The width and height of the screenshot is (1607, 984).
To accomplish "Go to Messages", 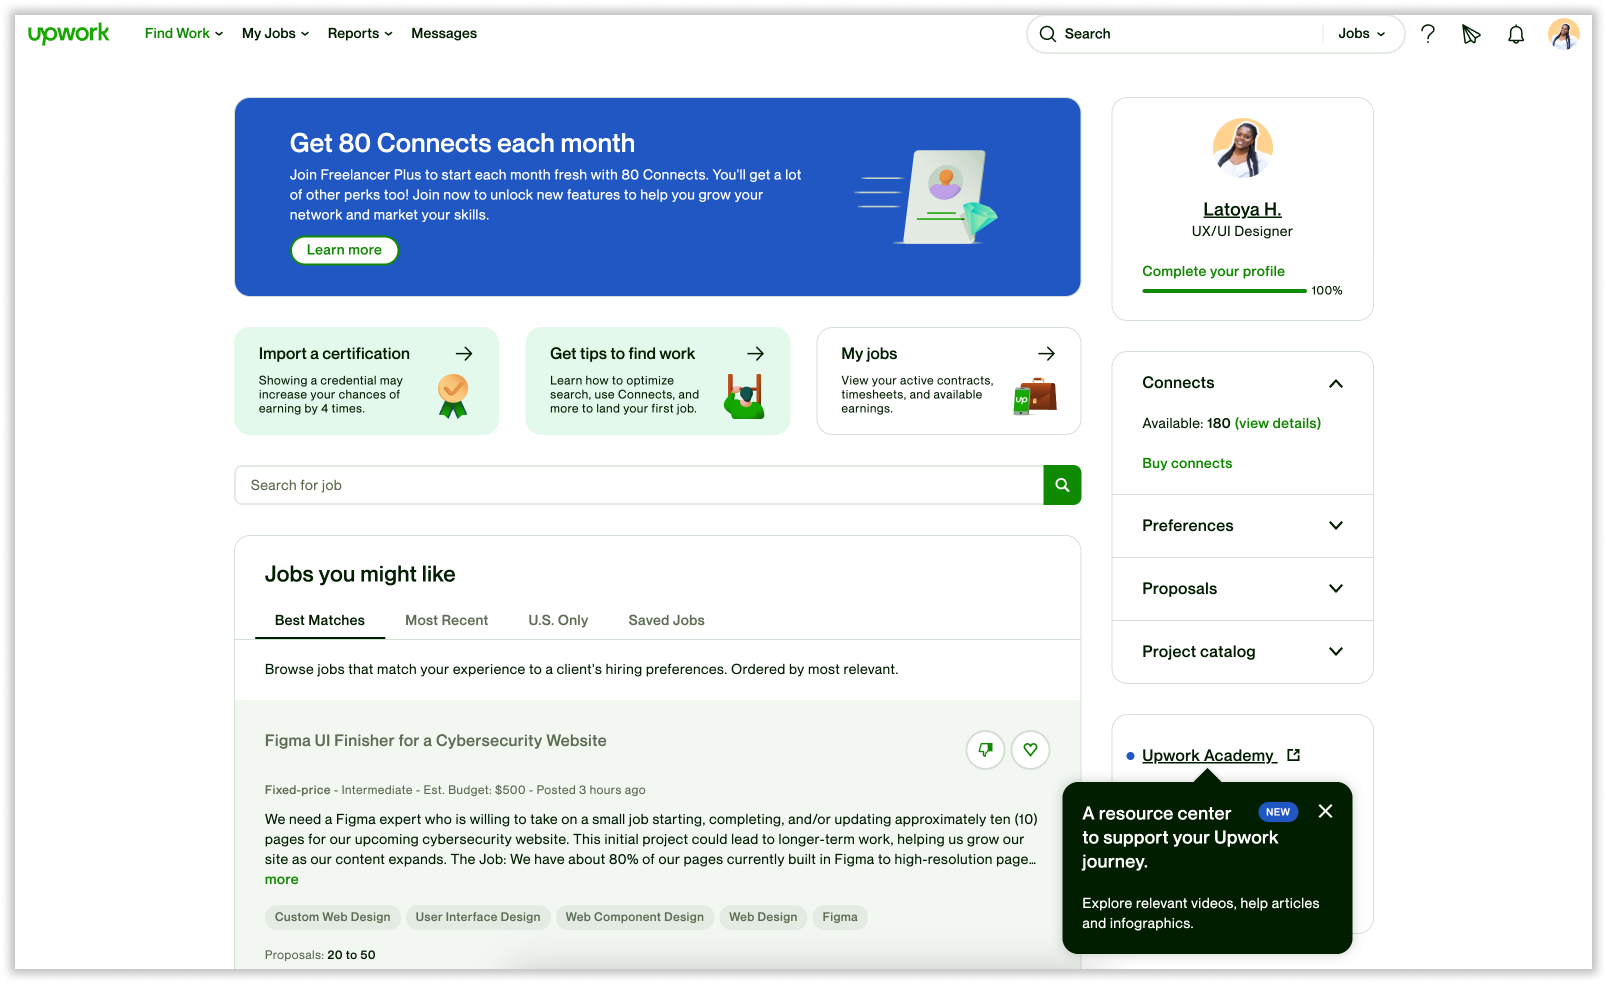I will 444,34.
